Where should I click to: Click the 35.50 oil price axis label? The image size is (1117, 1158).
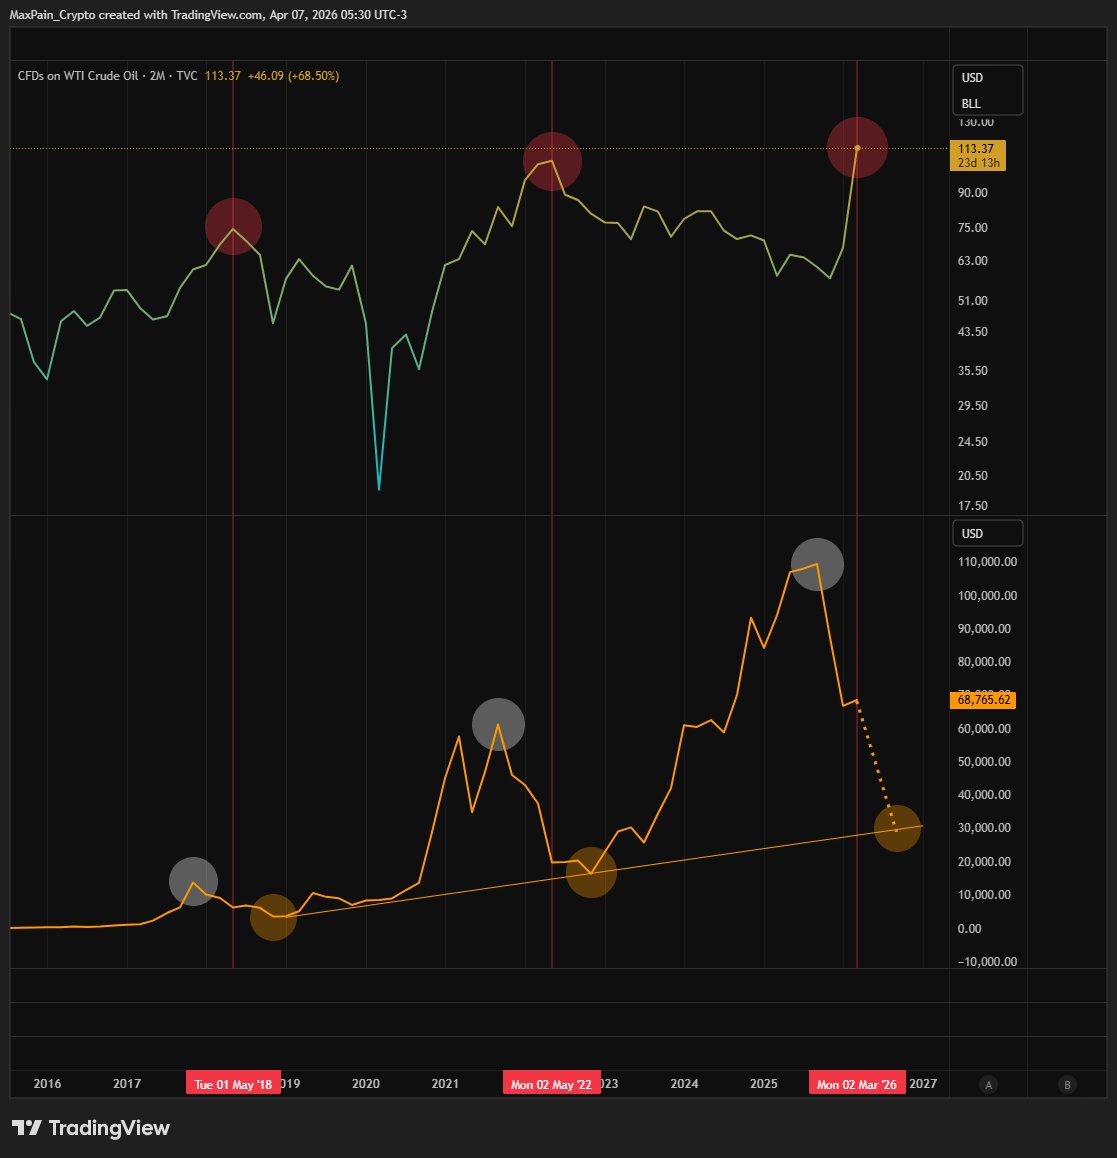973,371
